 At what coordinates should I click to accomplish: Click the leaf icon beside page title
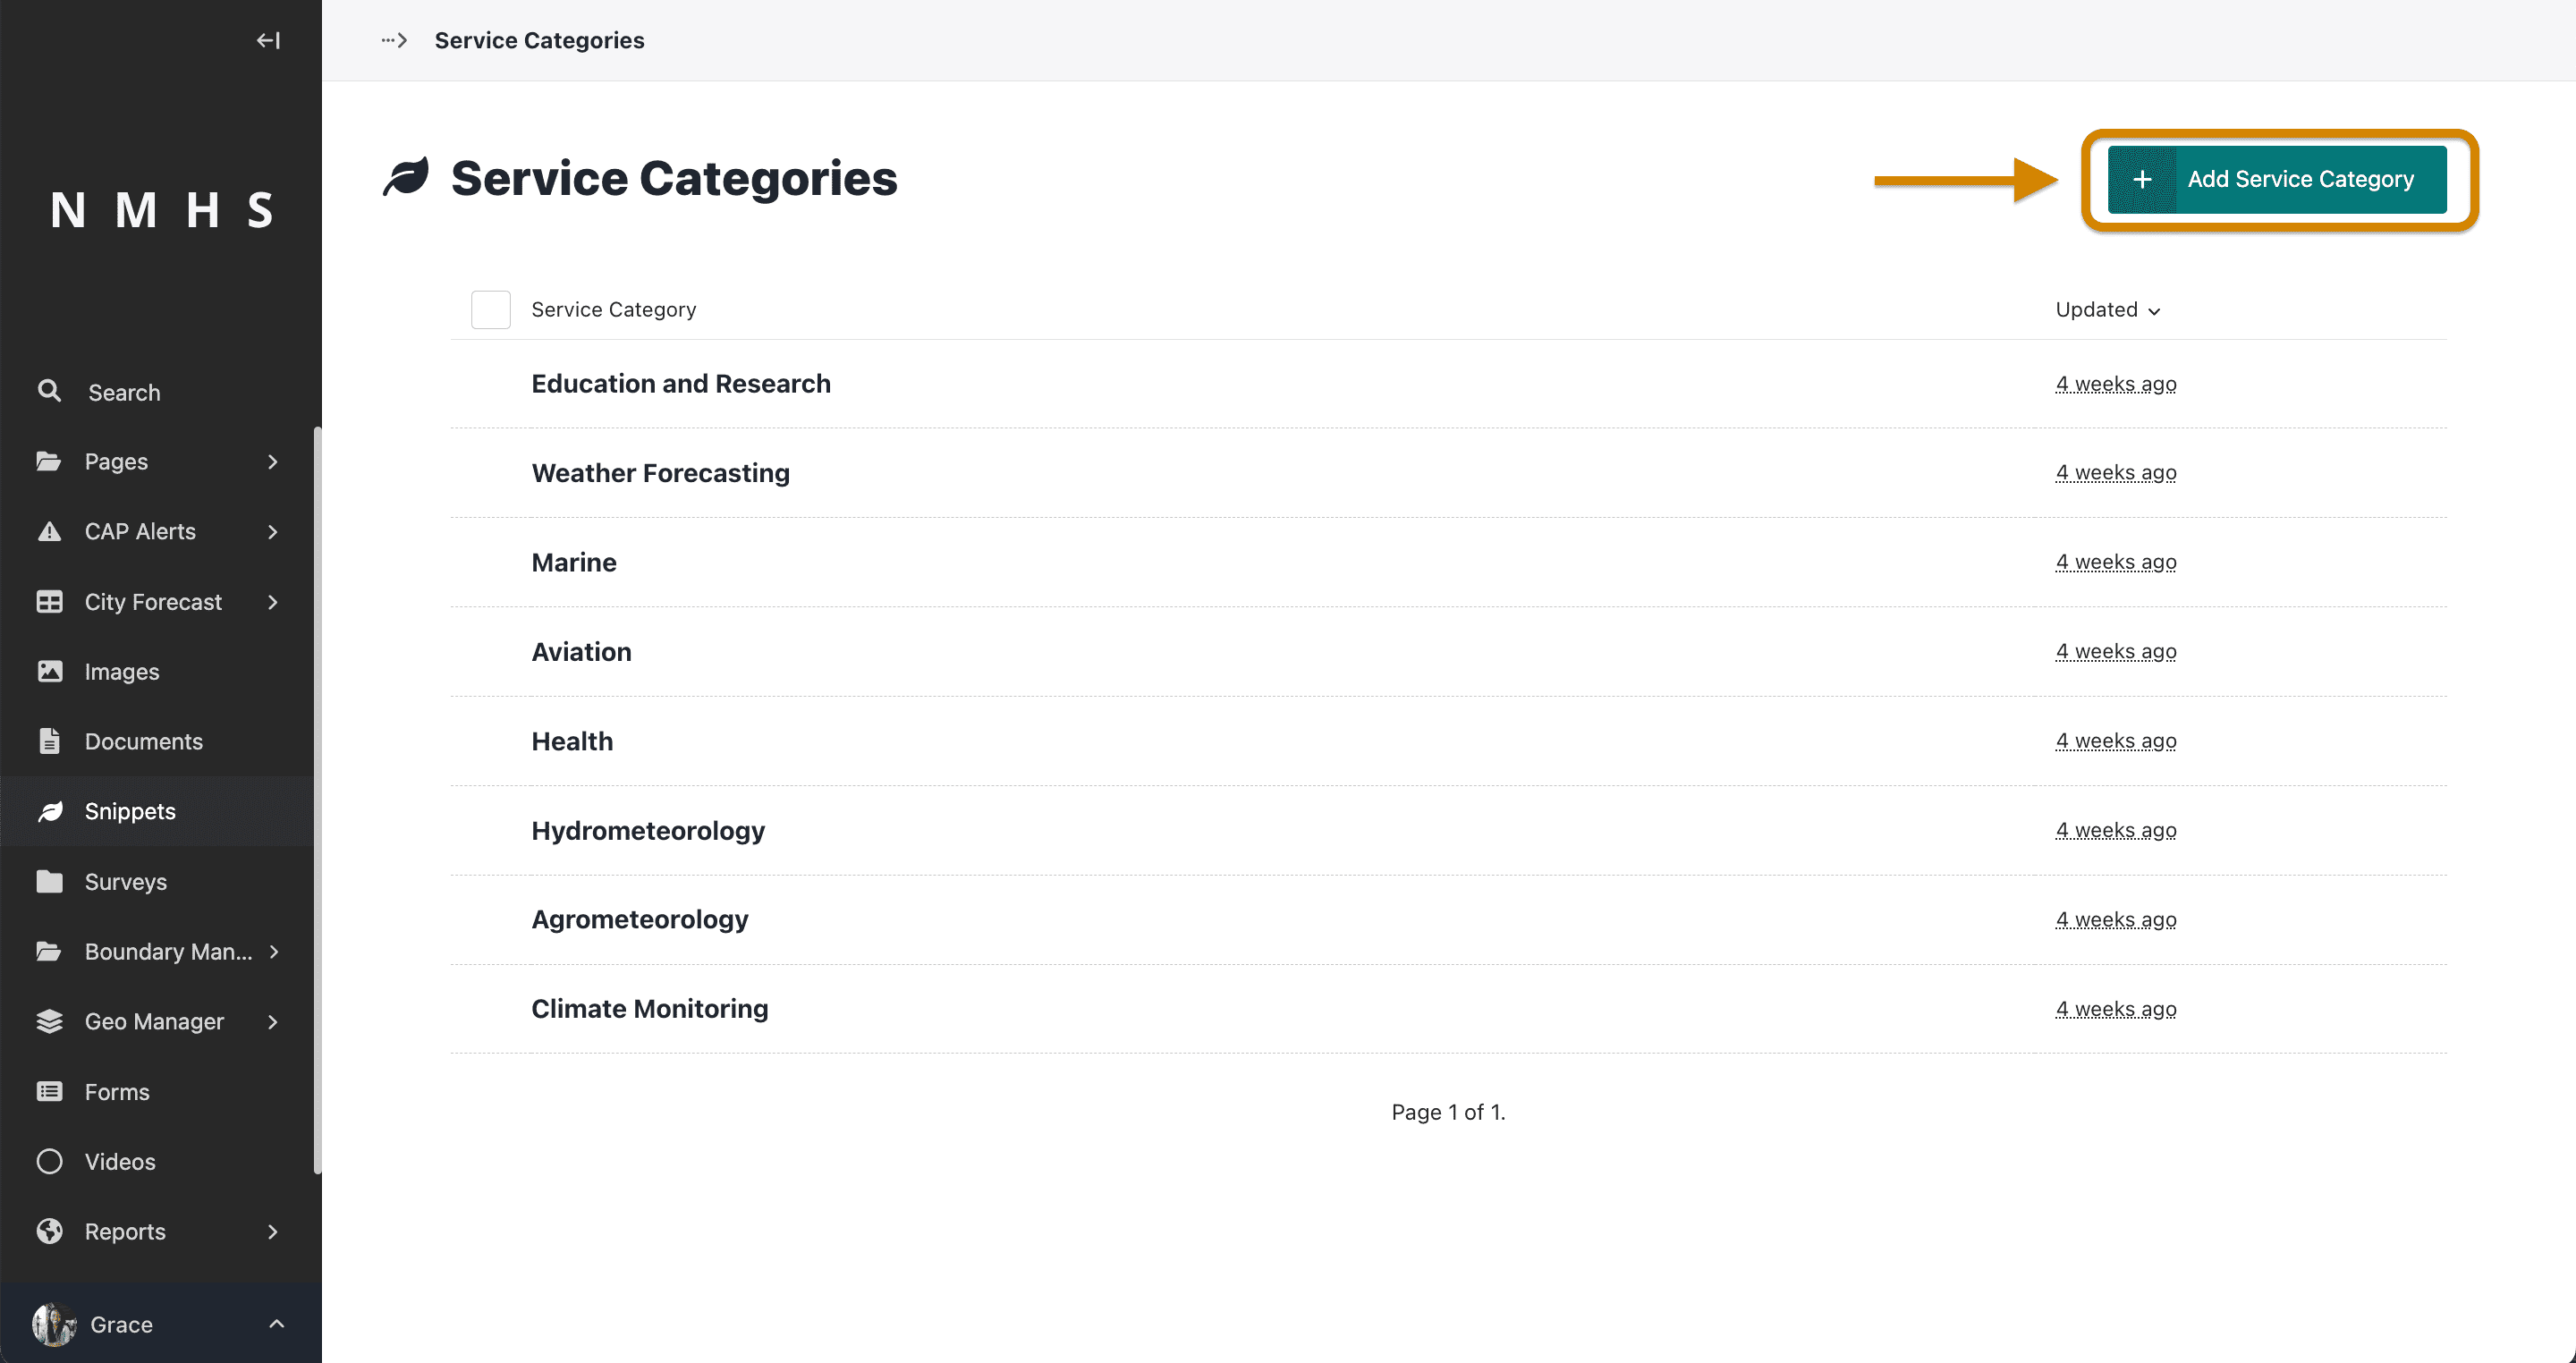point(406,177)
